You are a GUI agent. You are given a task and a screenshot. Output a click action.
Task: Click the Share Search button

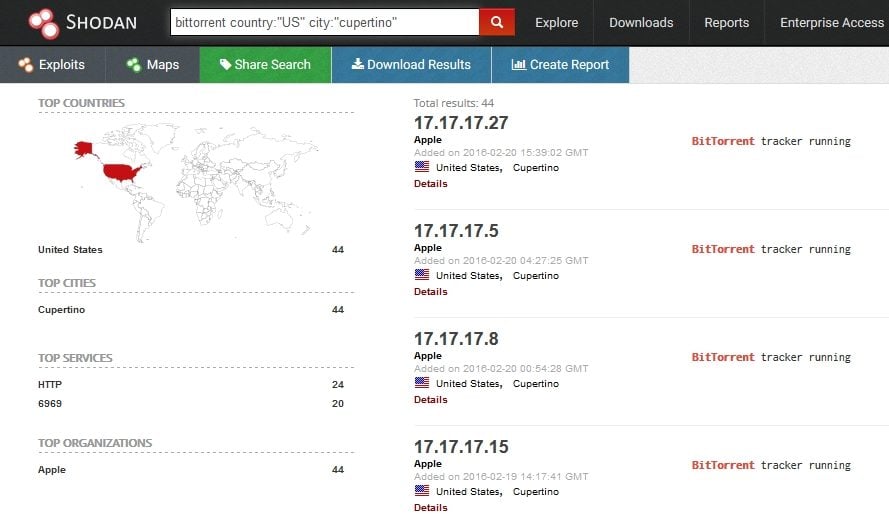[x=265, y=65]
